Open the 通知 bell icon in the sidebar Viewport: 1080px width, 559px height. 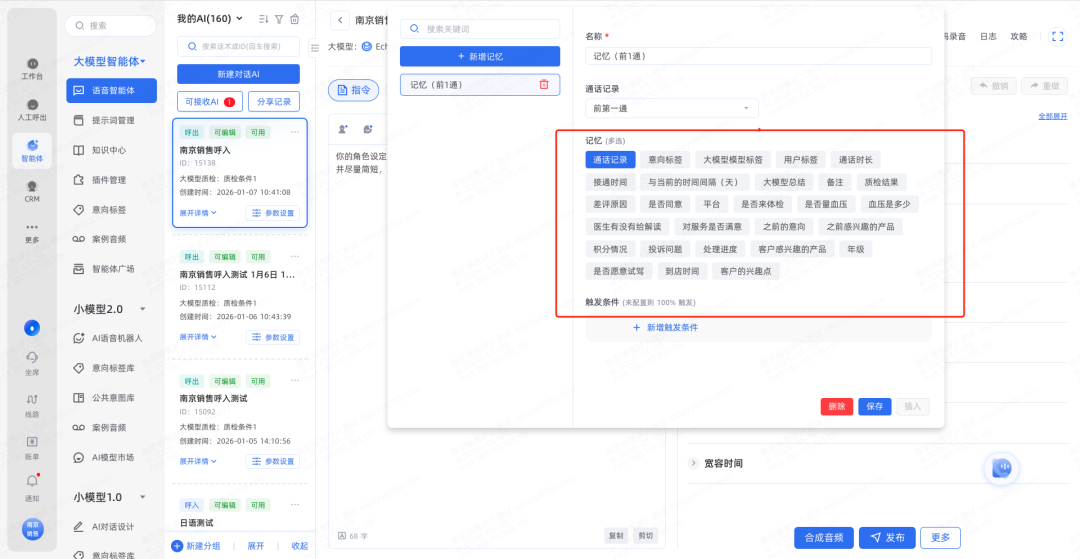(x=32, y=482)
